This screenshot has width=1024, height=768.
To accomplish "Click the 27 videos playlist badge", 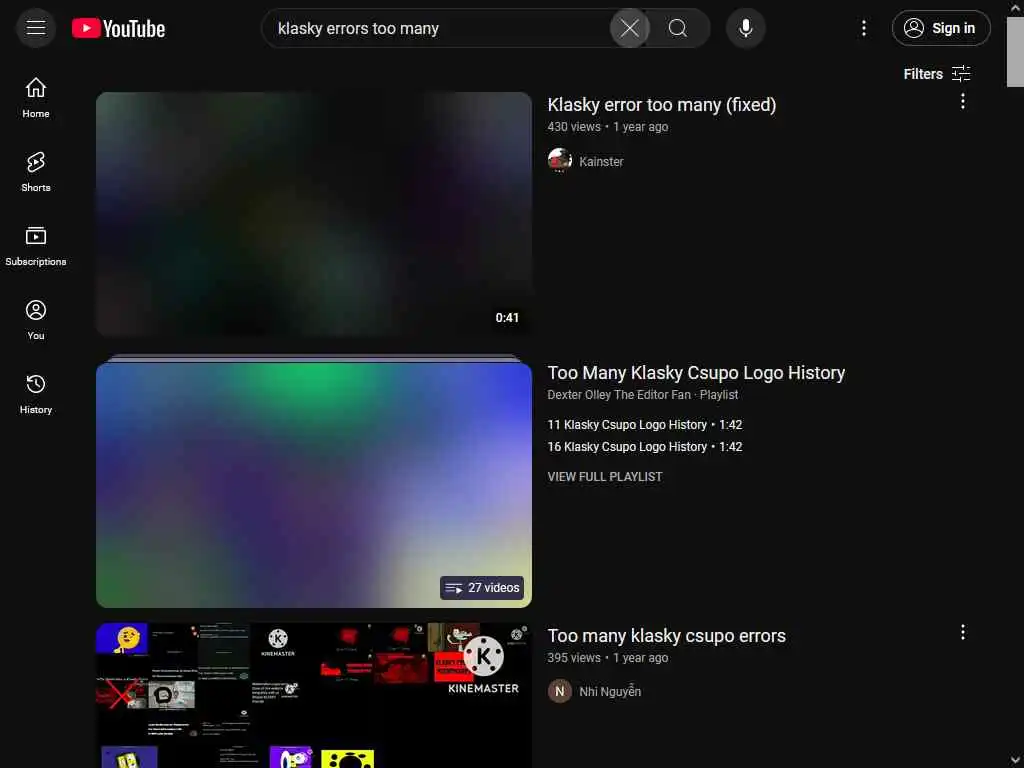I will coord(482,588).
